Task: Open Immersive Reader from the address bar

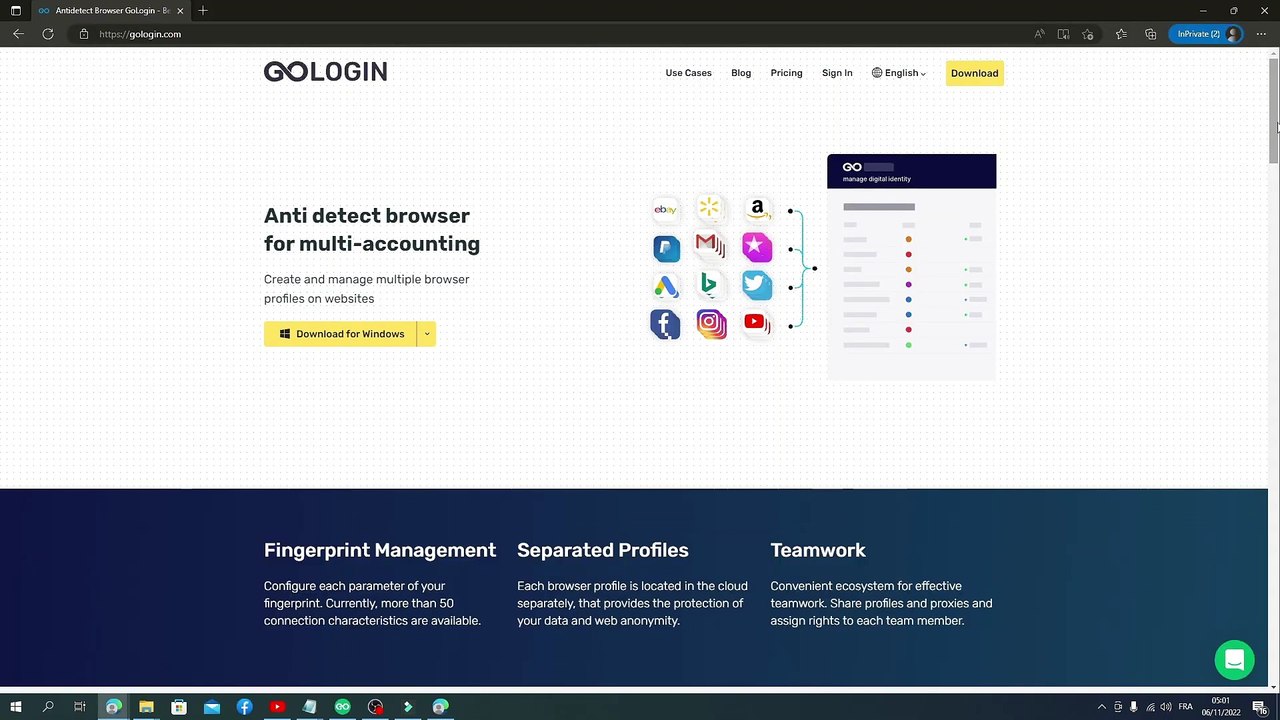Action: 1063,34
